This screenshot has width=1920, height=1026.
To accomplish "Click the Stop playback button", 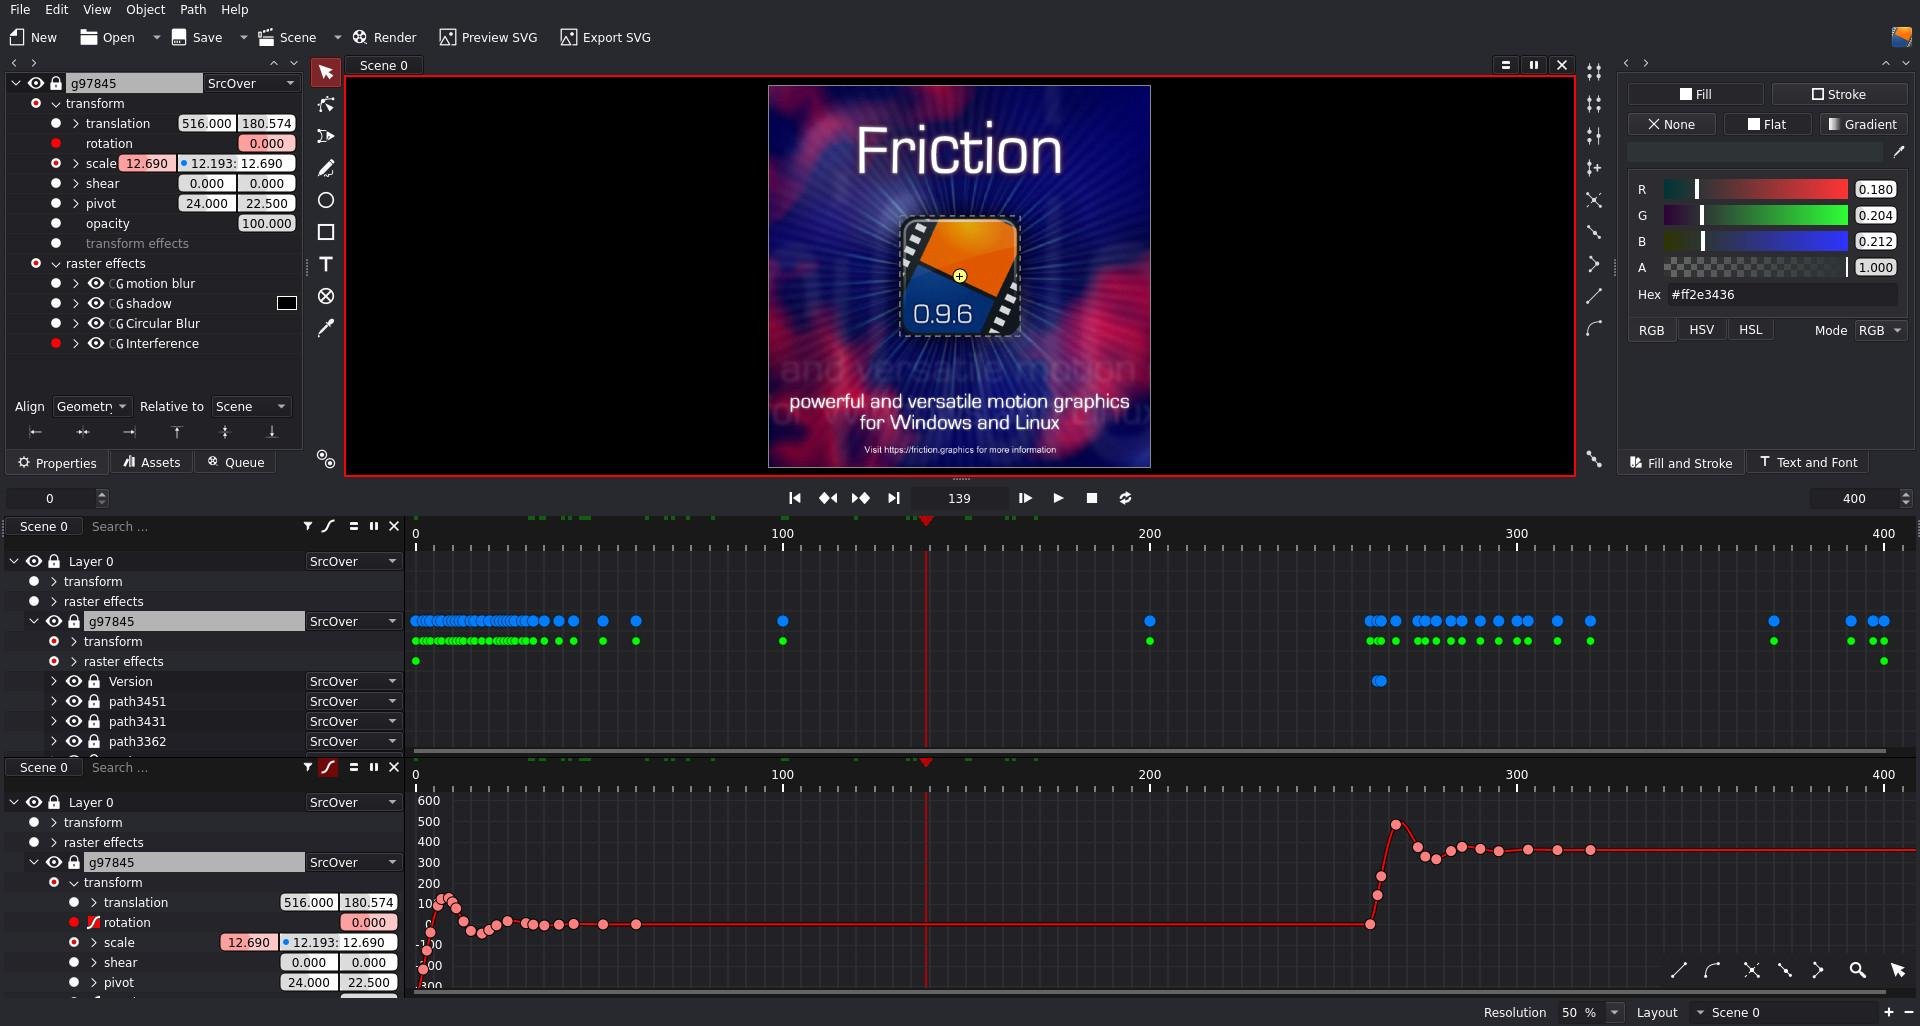I will pyautogui.click(x=1092, y=498).
